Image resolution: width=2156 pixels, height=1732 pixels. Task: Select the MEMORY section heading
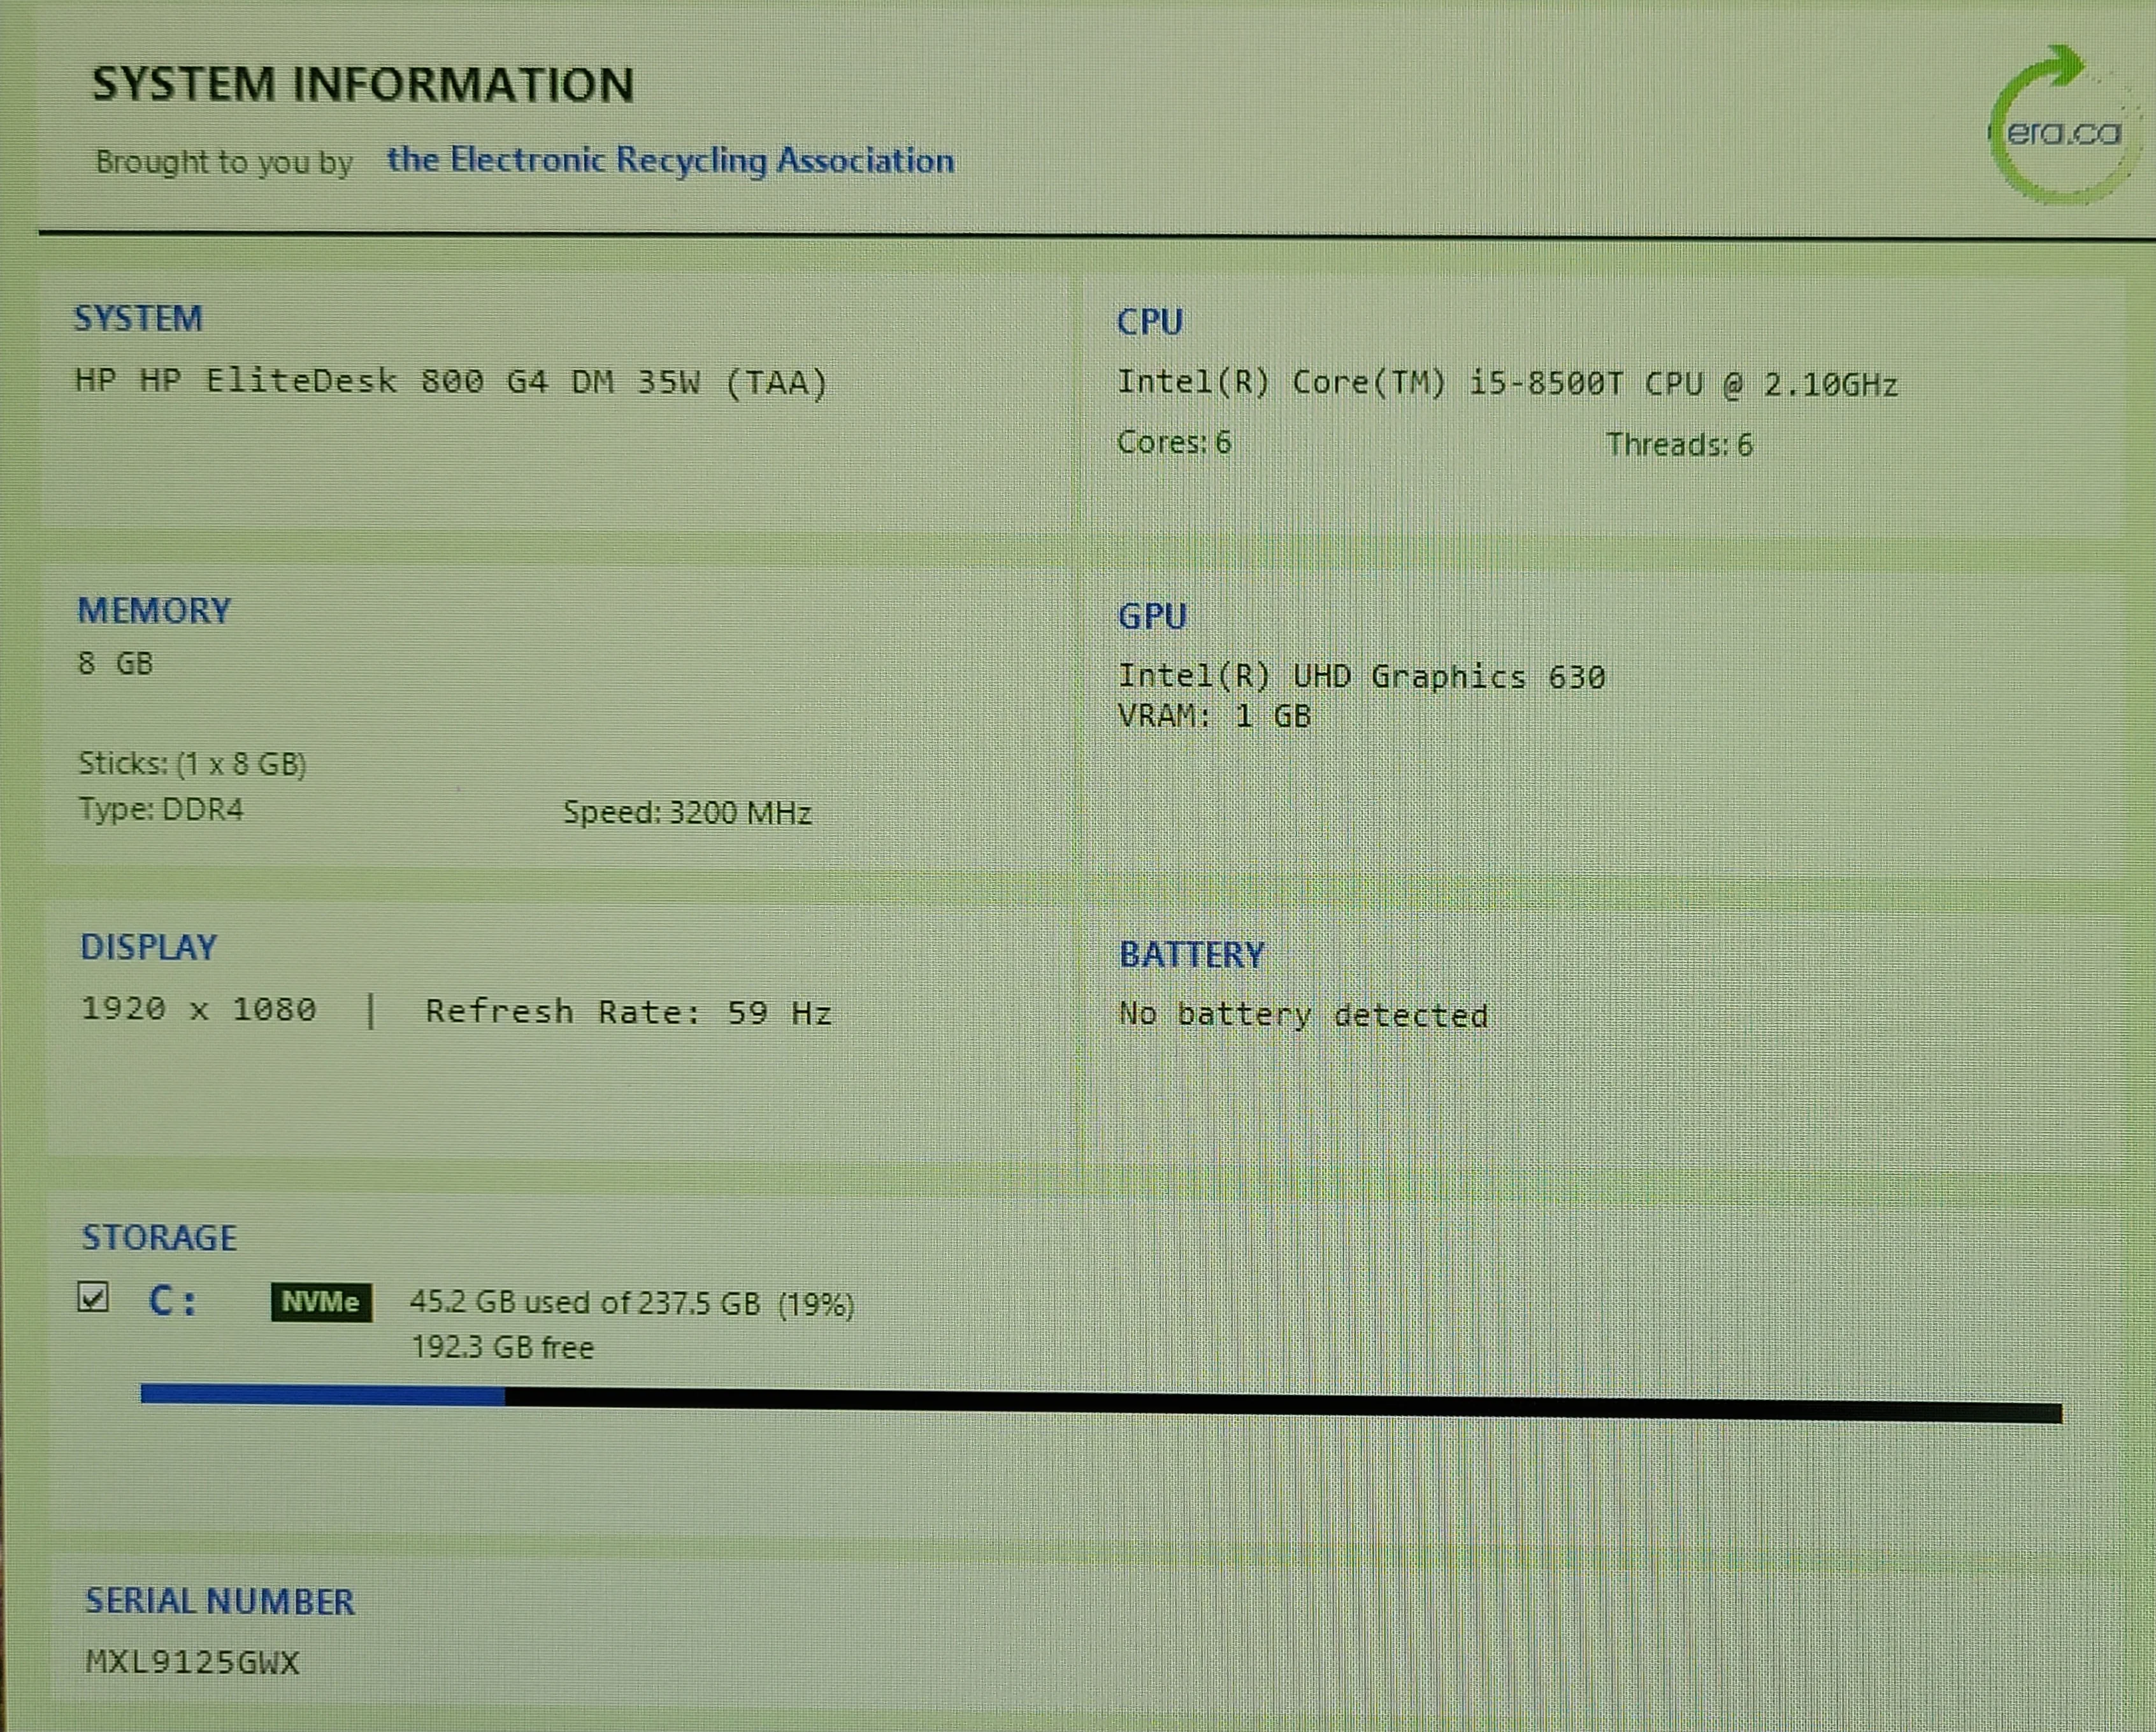[155, 611]
